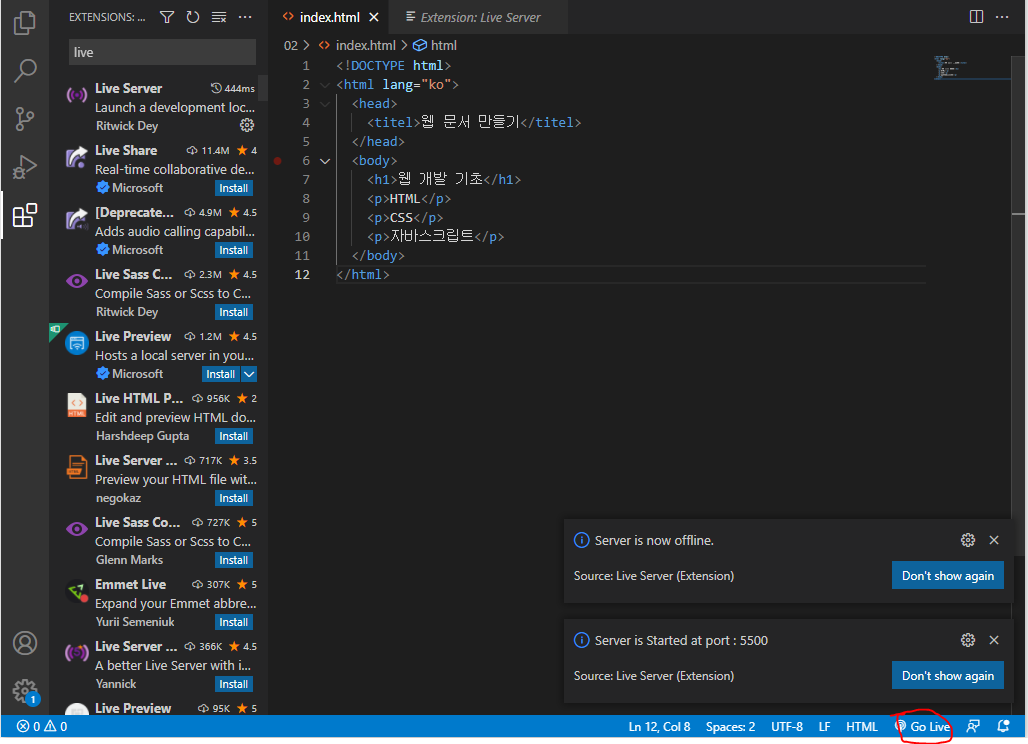The image size is (1028, 744).
Task: Collapse the html tag fold on line 2
Action: (x=325, y=85)
